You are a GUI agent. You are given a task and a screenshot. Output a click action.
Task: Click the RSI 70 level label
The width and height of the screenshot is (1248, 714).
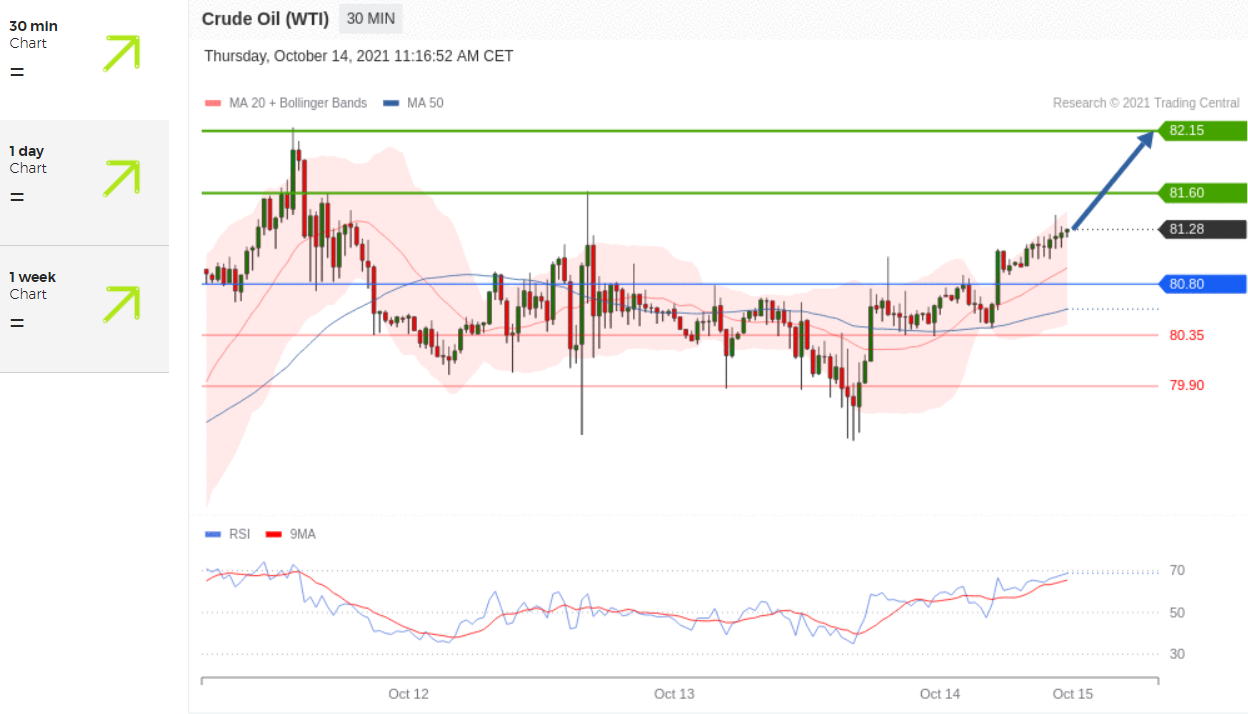pyautogui.click(x=1177, y=571)
